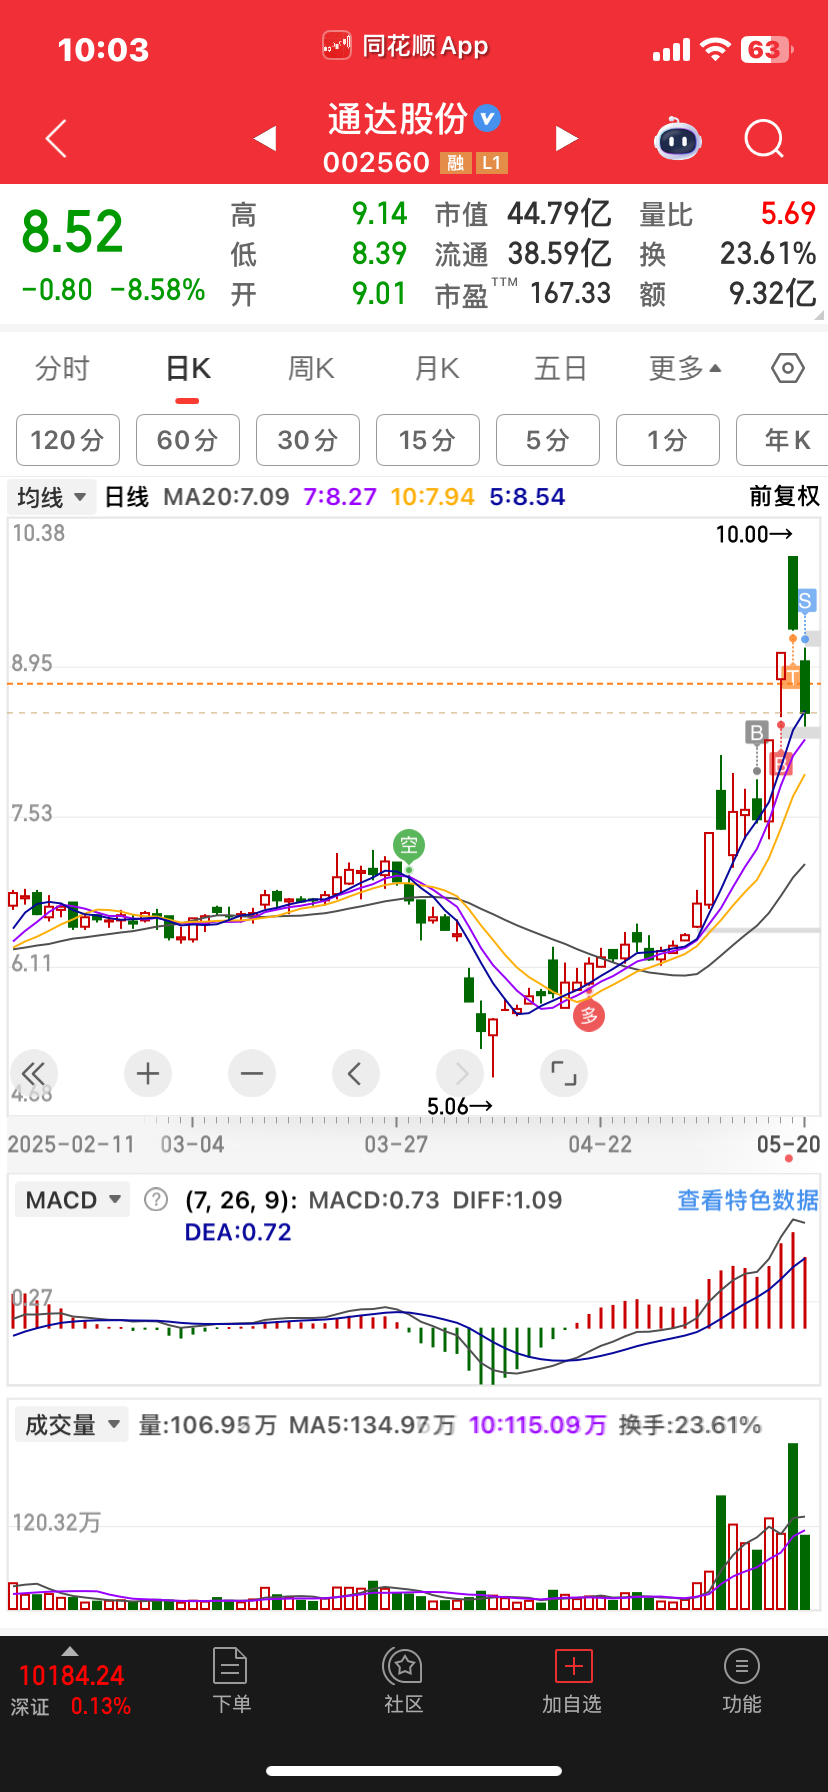
Task: Select the 日K tab
Action: (188, 369)
